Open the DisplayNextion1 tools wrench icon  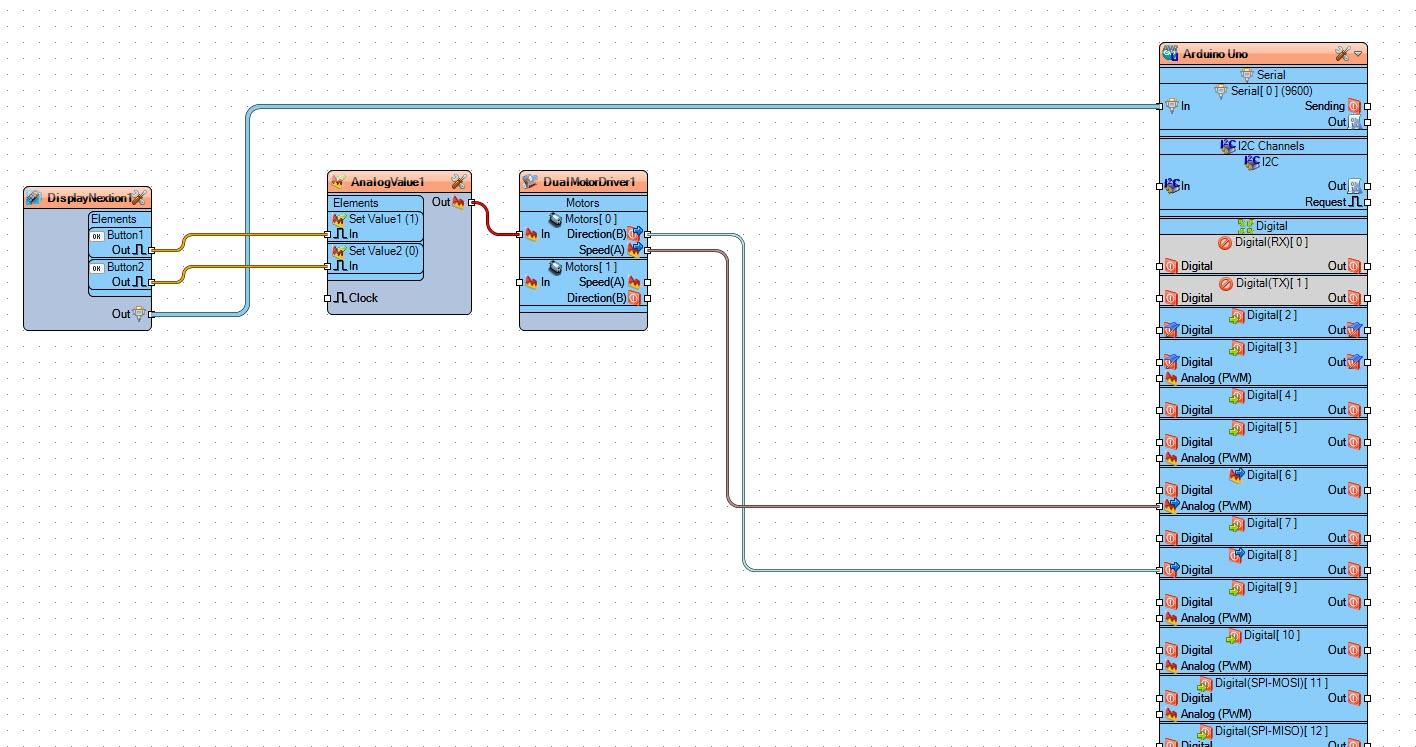pos(137,198)
